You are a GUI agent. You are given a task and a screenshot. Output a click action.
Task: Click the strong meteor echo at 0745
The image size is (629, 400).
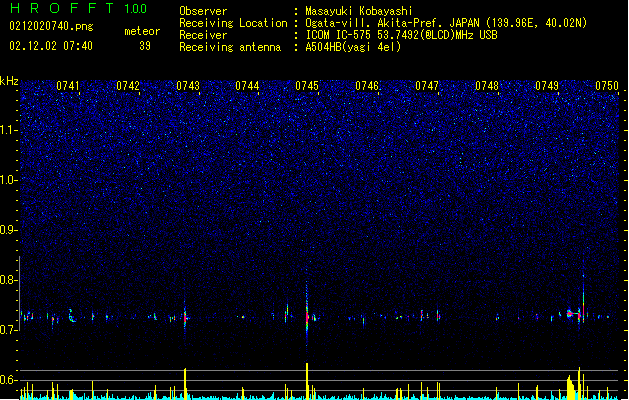pos(307,313)
